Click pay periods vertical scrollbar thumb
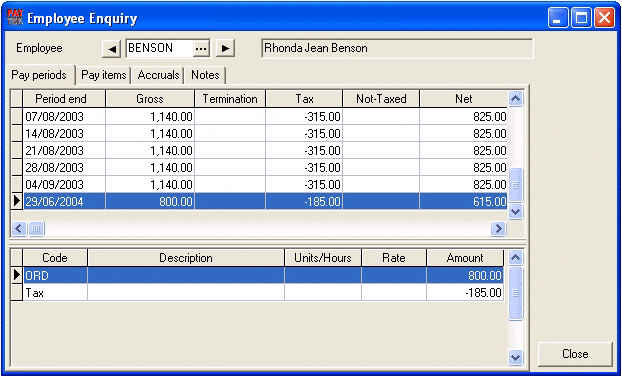 516,185
